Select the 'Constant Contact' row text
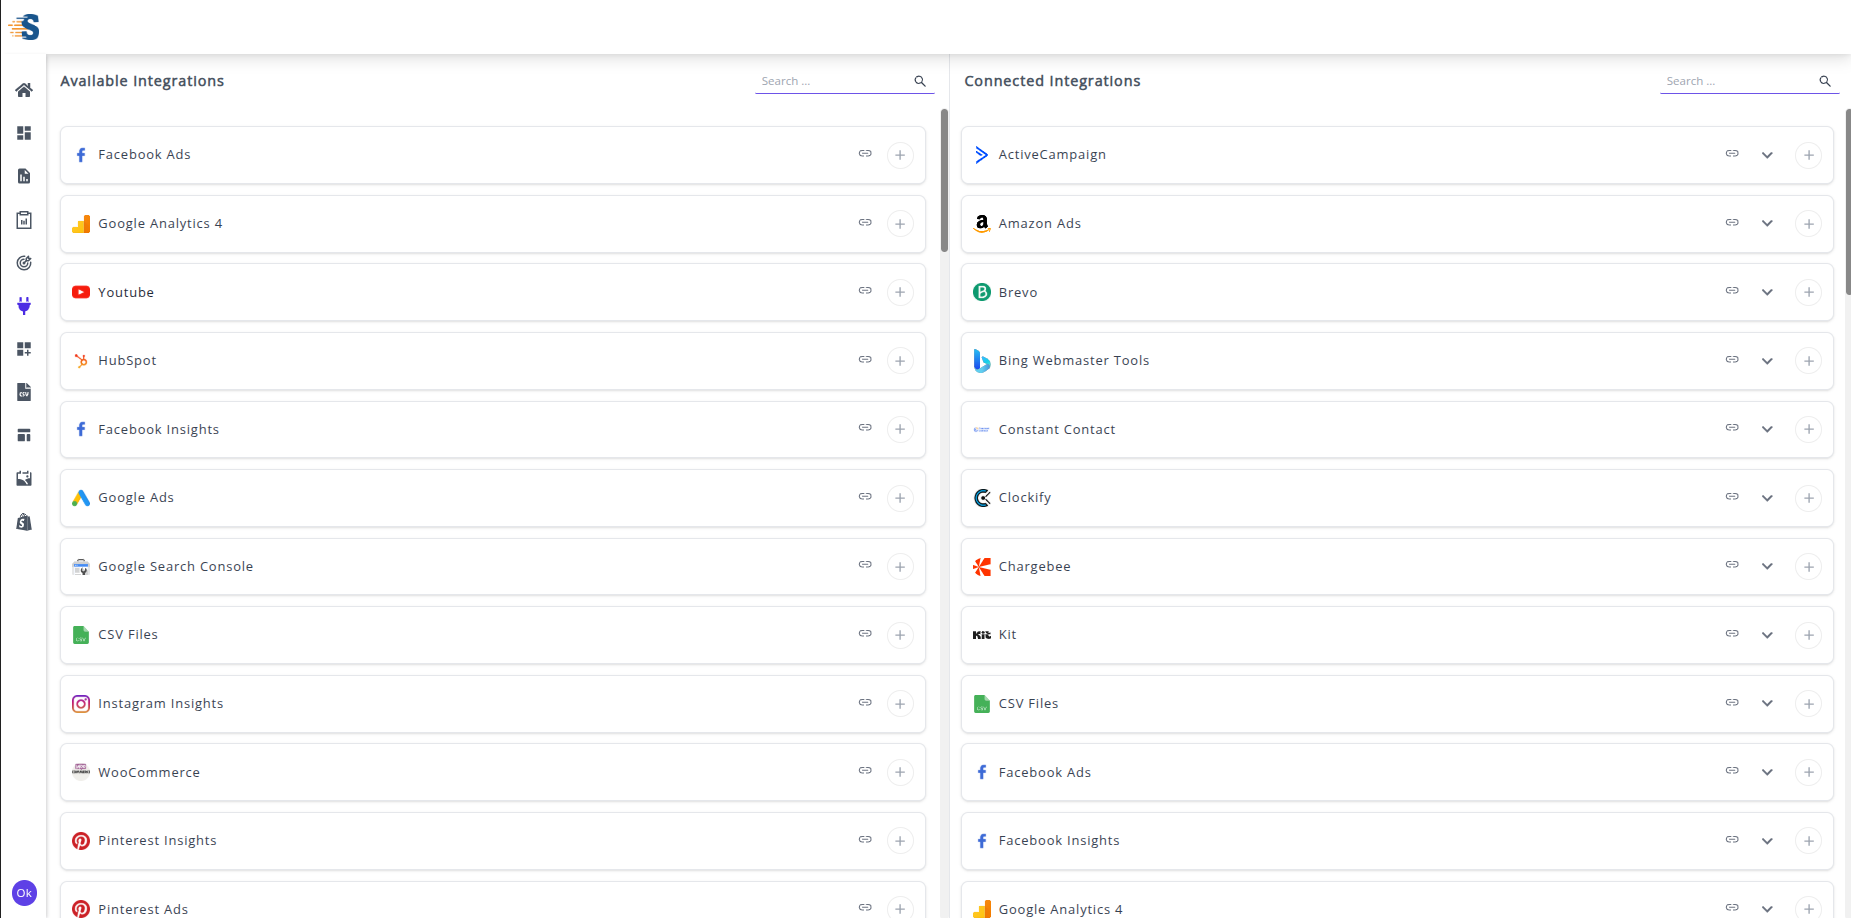Viewport: 1851px width, 918px height. (1057, 430)
